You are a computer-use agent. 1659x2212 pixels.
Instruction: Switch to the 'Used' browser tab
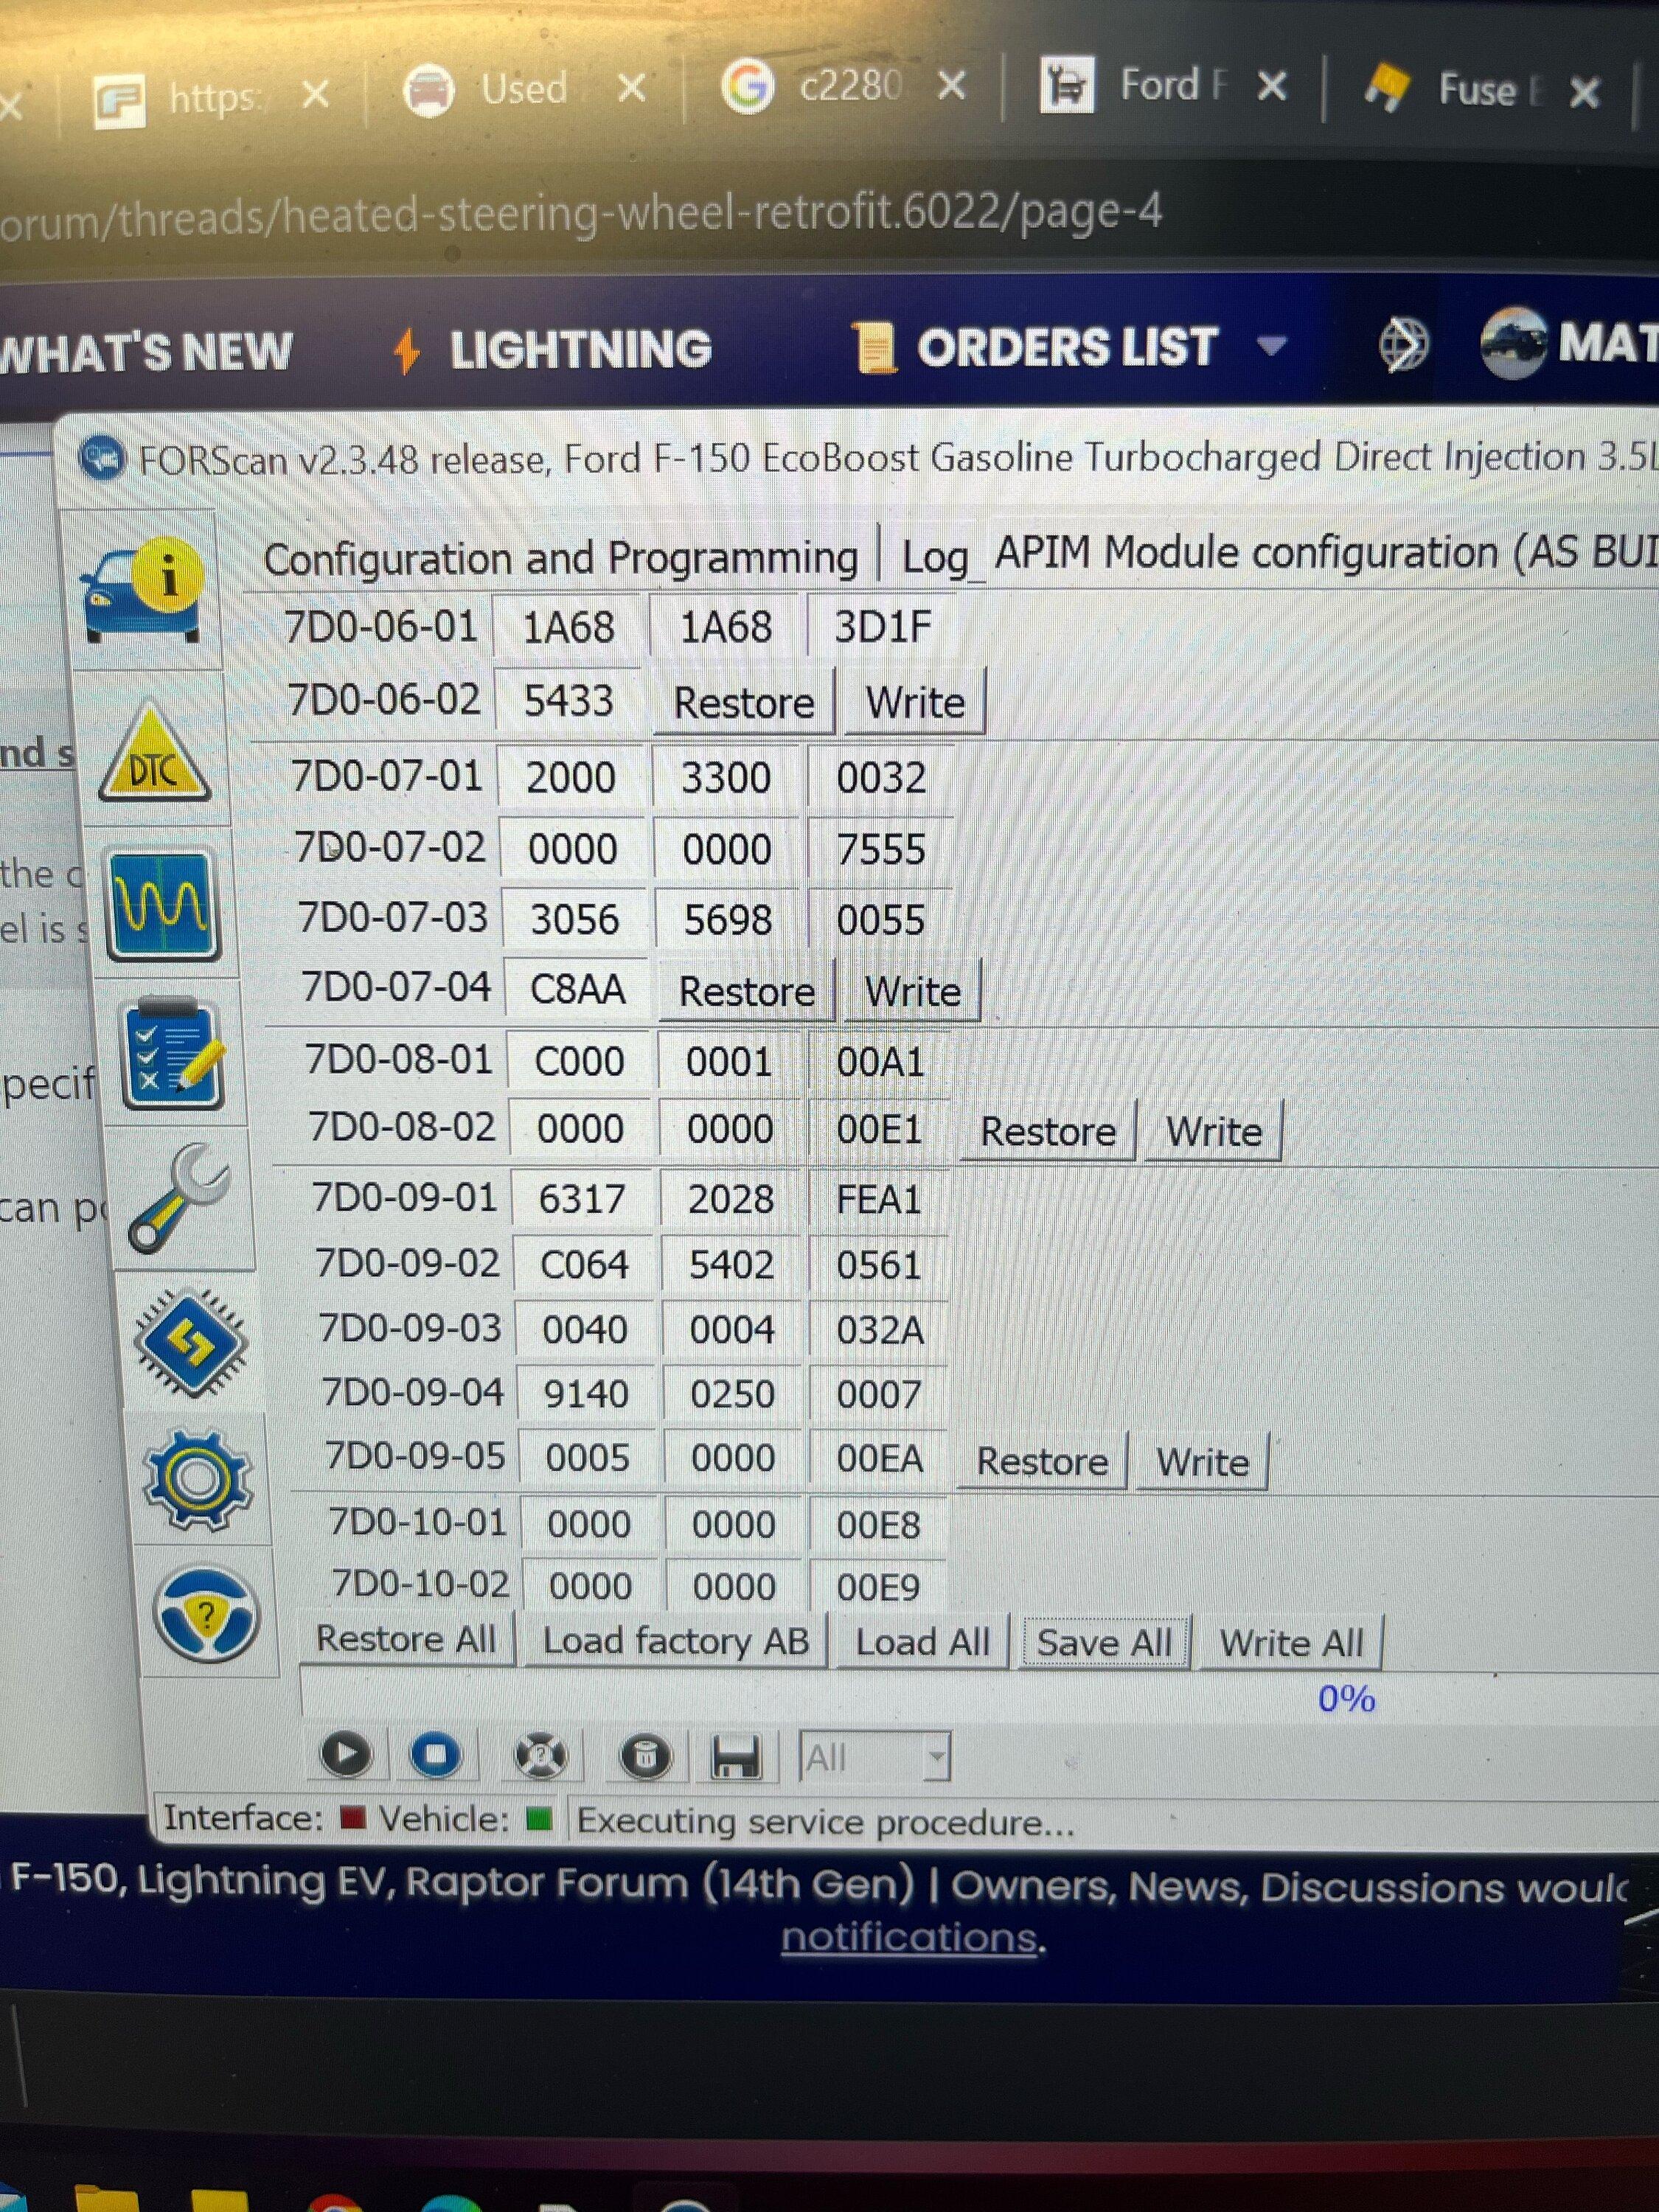pyautogui.click(x=524, y=89)
